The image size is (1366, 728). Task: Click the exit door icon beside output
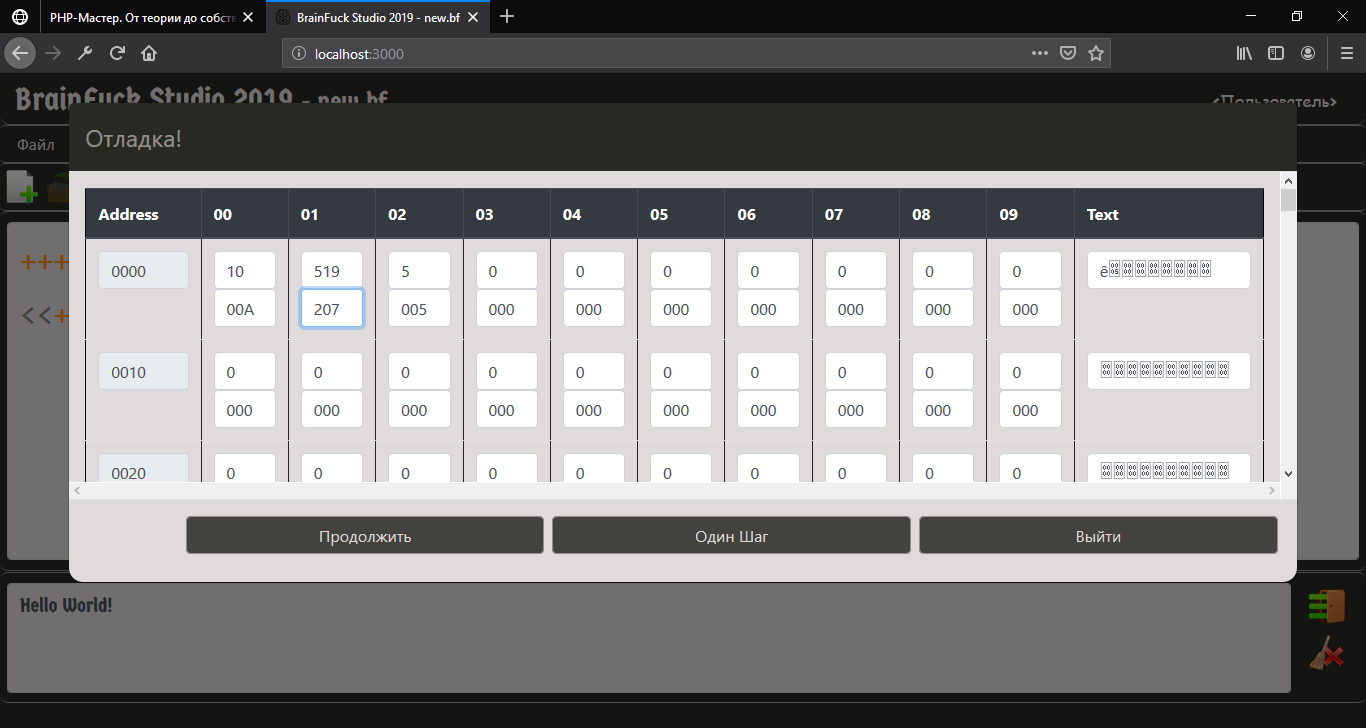(1326, 606)
